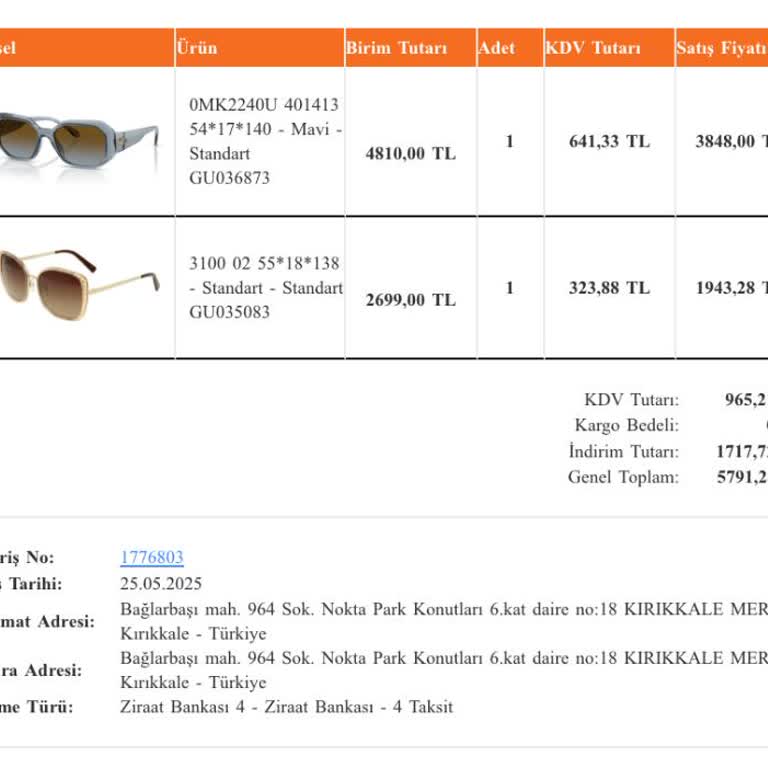Click the Ürün column header

pyautogui.click(x=196, y=47)
